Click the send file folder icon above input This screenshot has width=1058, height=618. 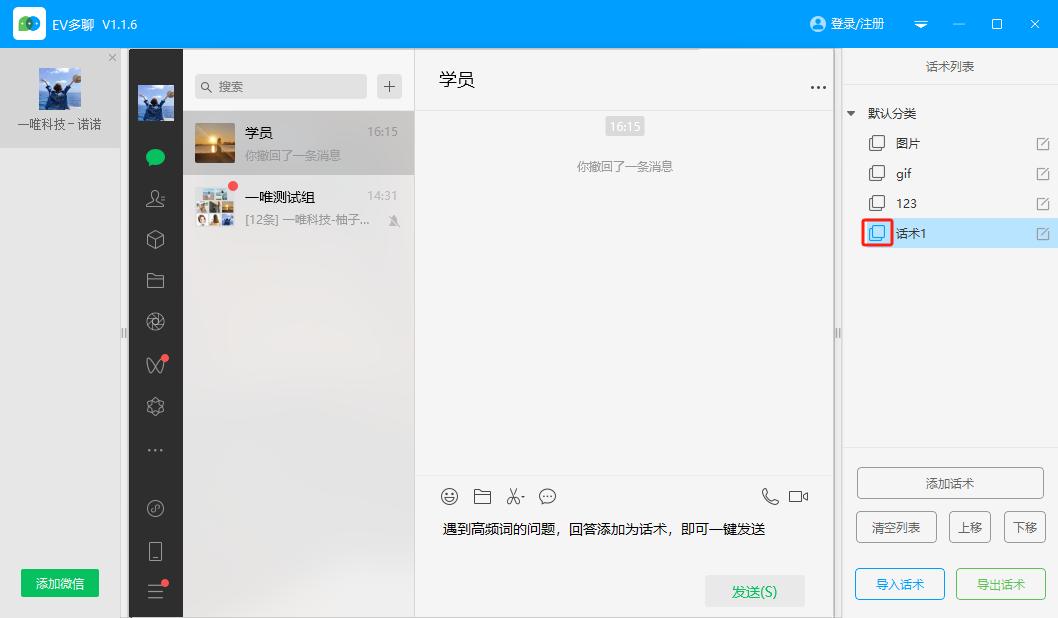click(482, 496)
